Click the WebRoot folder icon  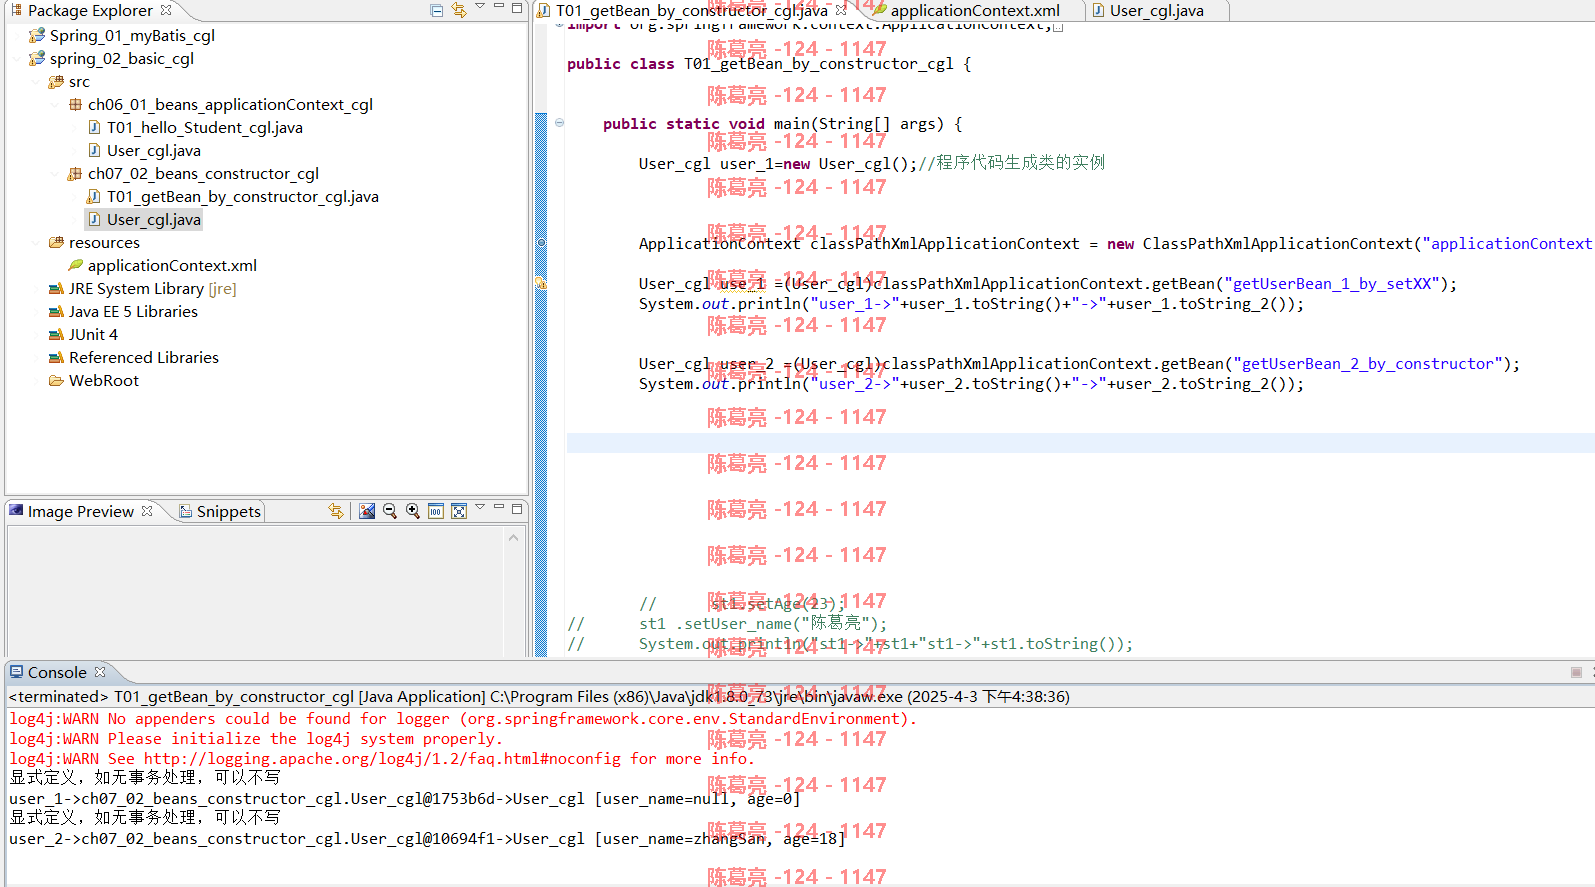56,381
